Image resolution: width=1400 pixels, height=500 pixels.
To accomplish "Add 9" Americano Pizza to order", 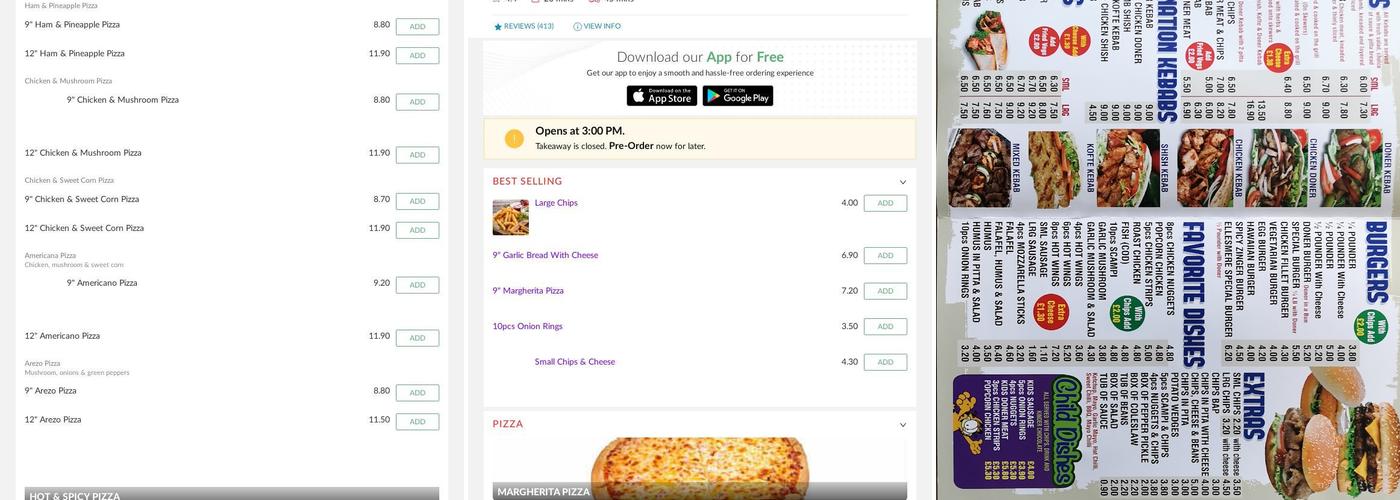I will pyautogui.click(x=417, y=285).
